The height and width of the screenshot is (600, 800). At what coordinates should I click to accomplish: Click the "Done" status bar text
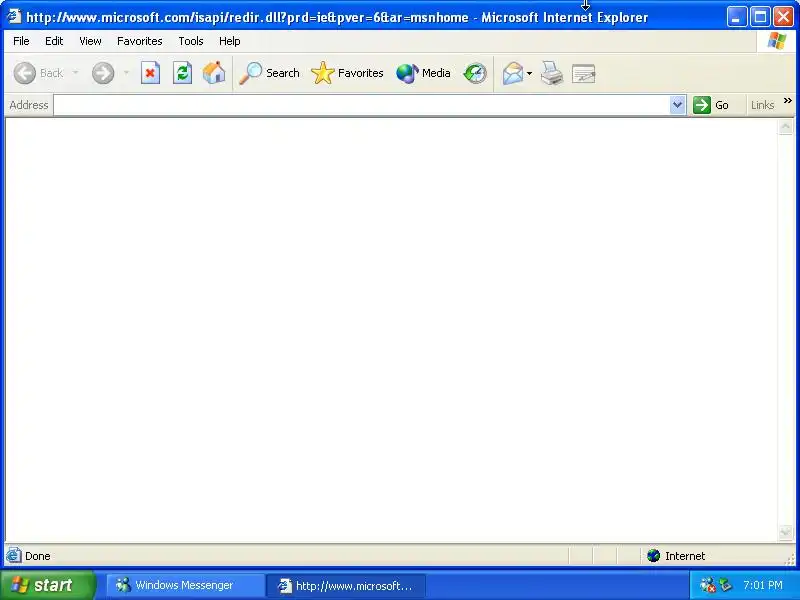click(x=38, y=556)
